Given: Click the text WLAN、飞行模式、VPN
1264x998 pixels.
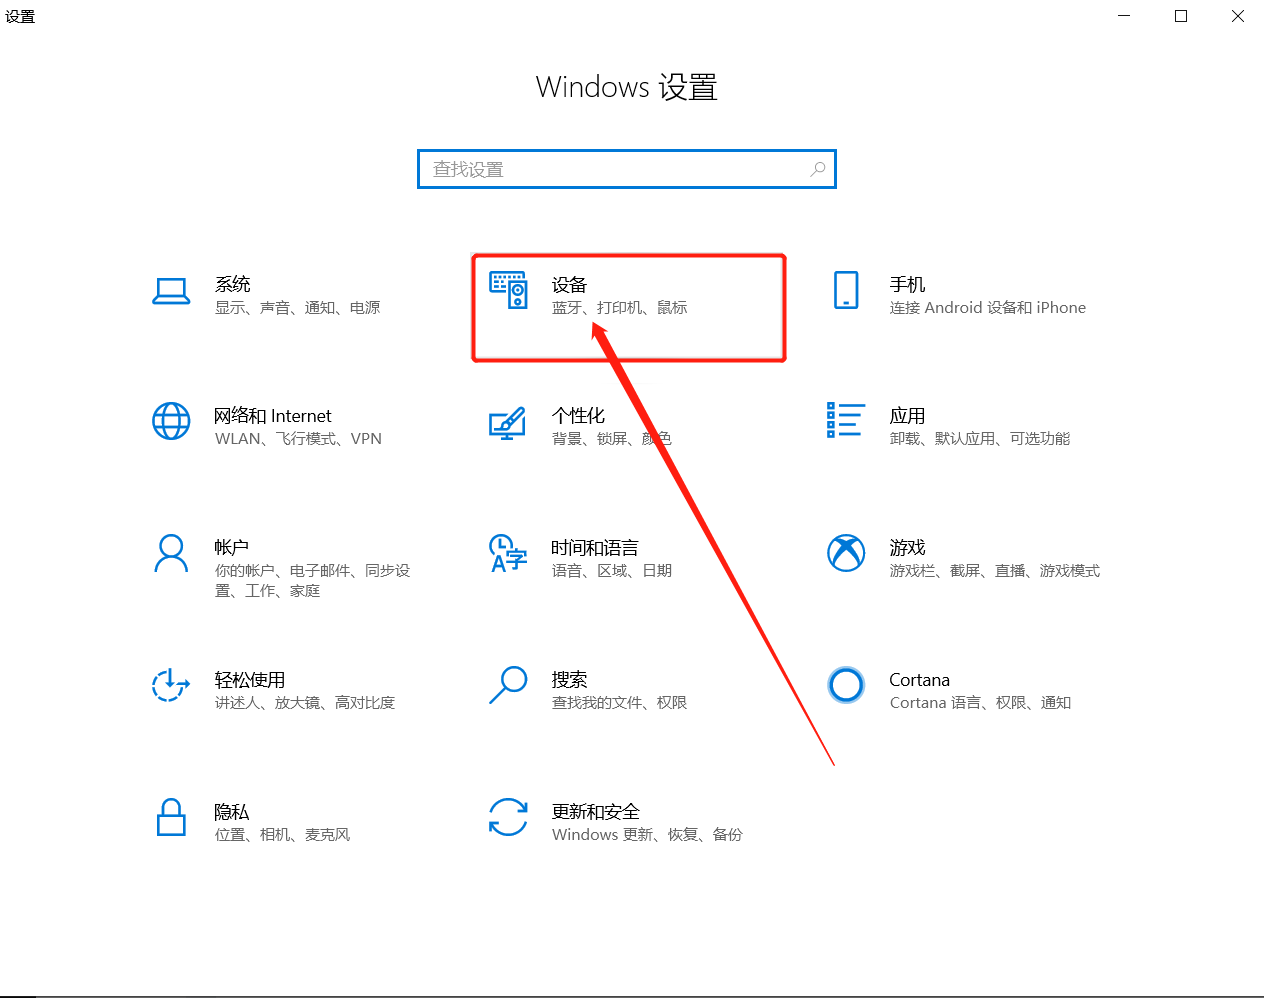Looking at the screenshot, I should pos(298,439).
